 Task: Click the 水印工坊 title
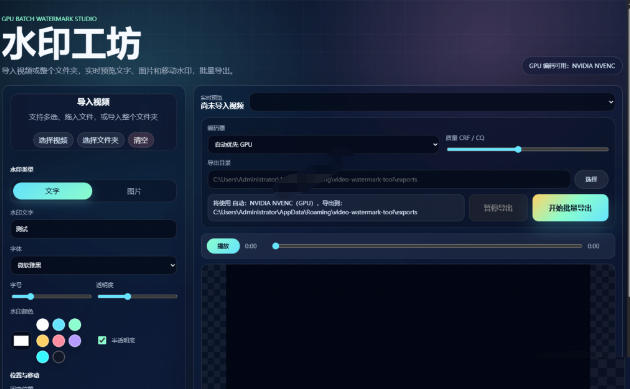[x=72, y=44]
